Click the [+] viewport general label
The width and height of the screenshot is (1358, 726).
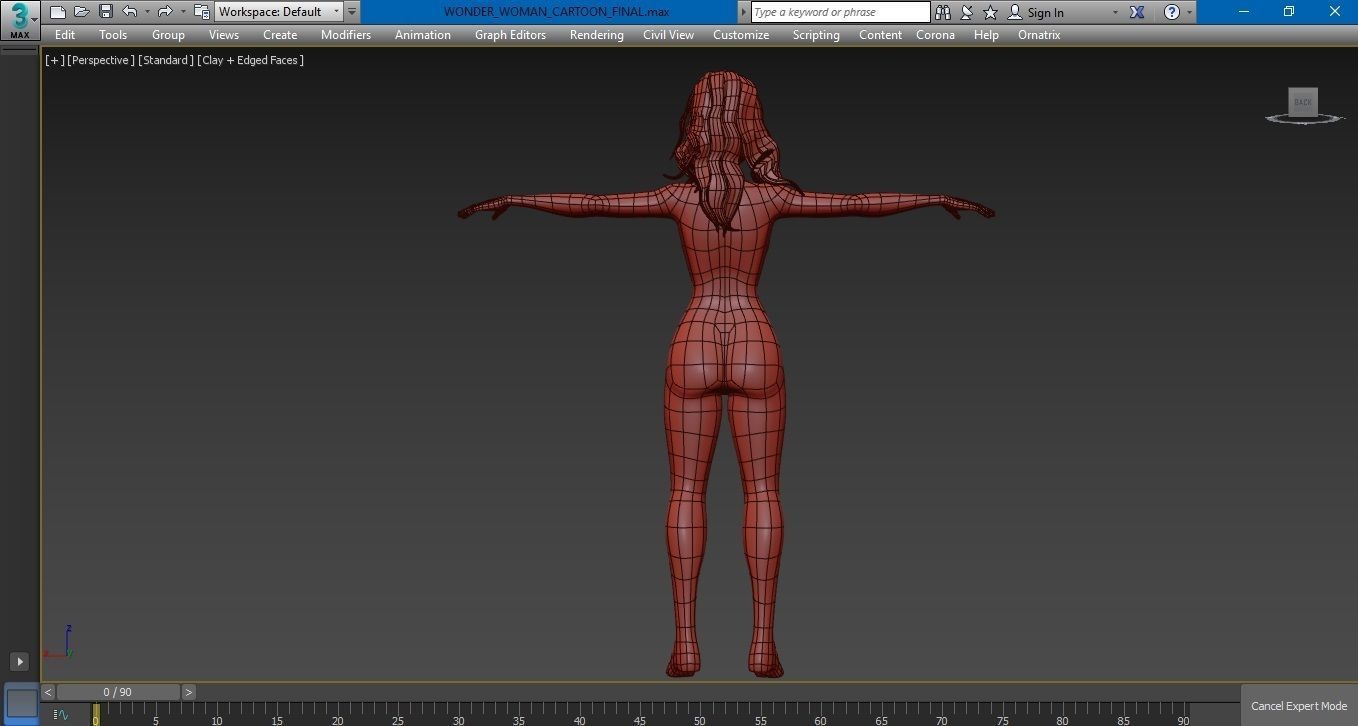tap(54, 60)
